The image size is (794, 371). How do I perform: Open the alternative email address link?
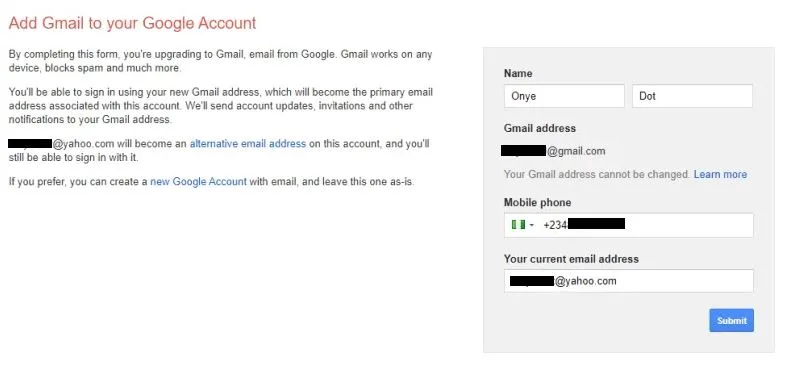click(x=248, y=144)
